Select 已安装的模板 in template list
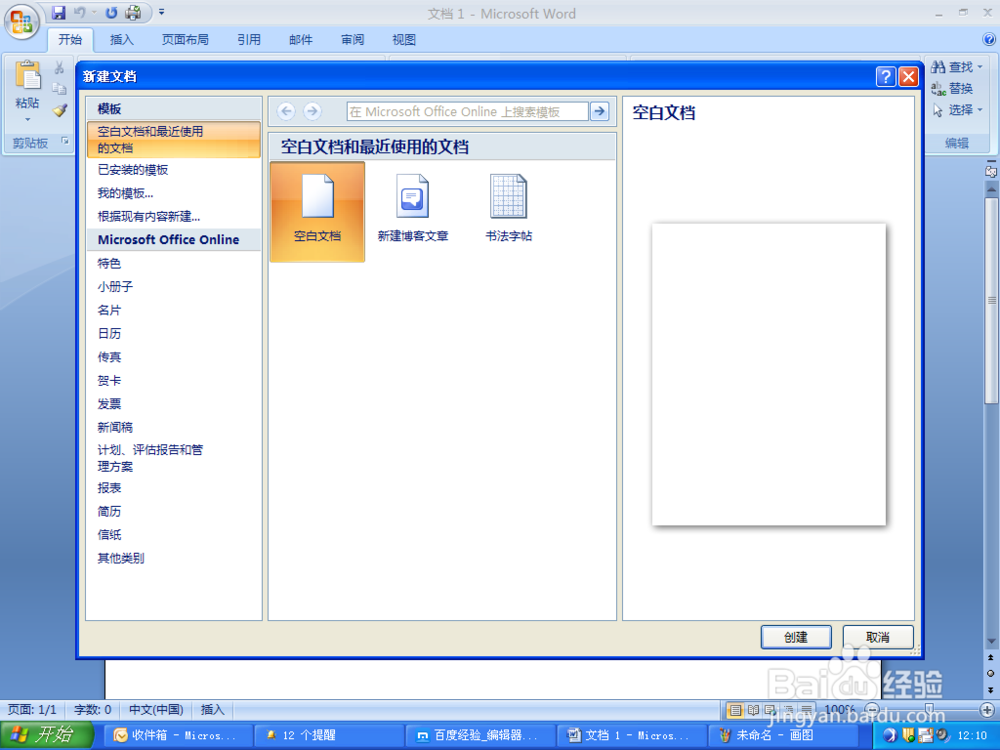The width and height of the screenshot is (1000, 750). coord(133,170)
